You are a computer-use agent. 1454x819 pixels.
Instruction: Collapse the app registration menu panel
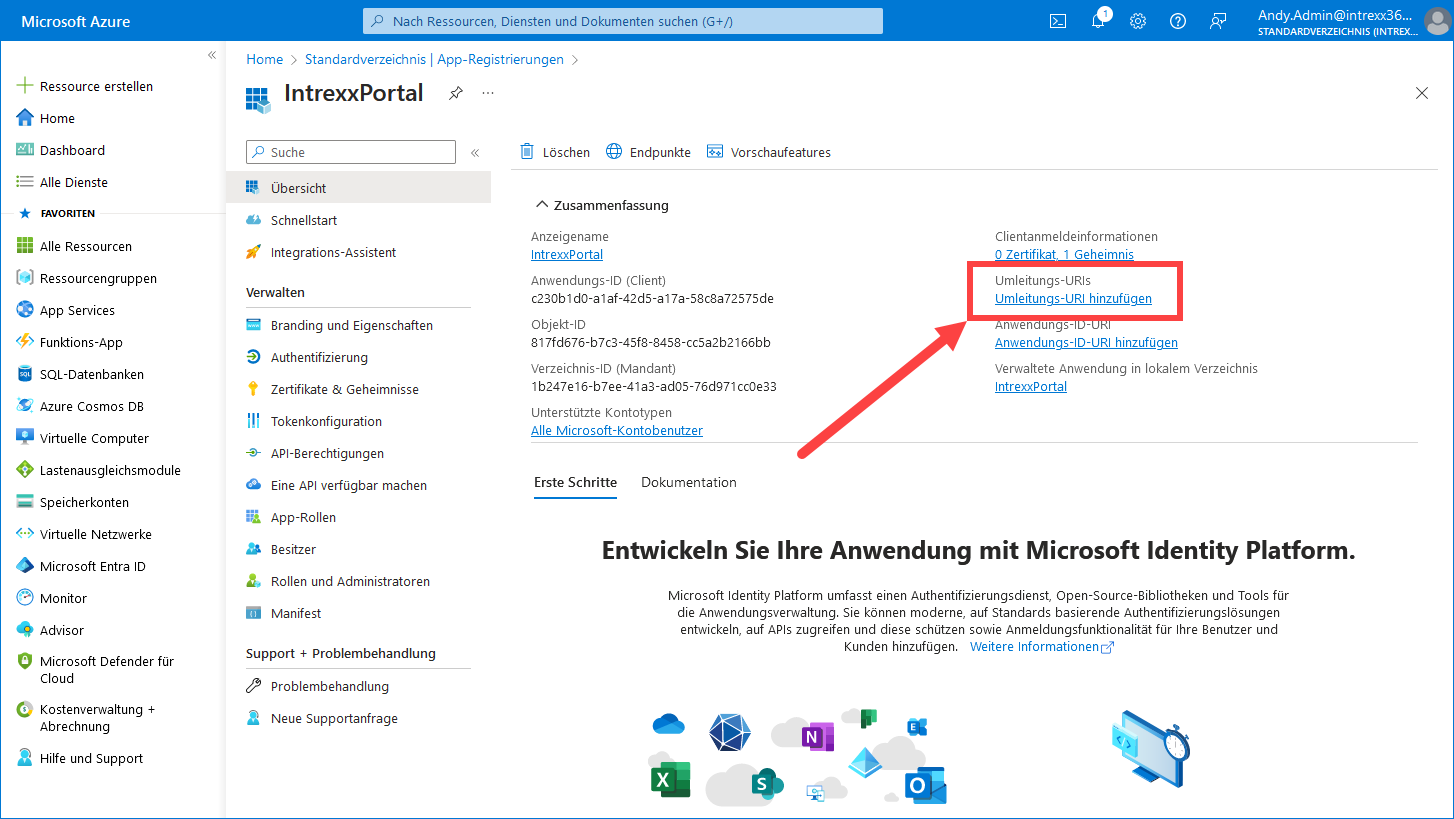(475, 153)
